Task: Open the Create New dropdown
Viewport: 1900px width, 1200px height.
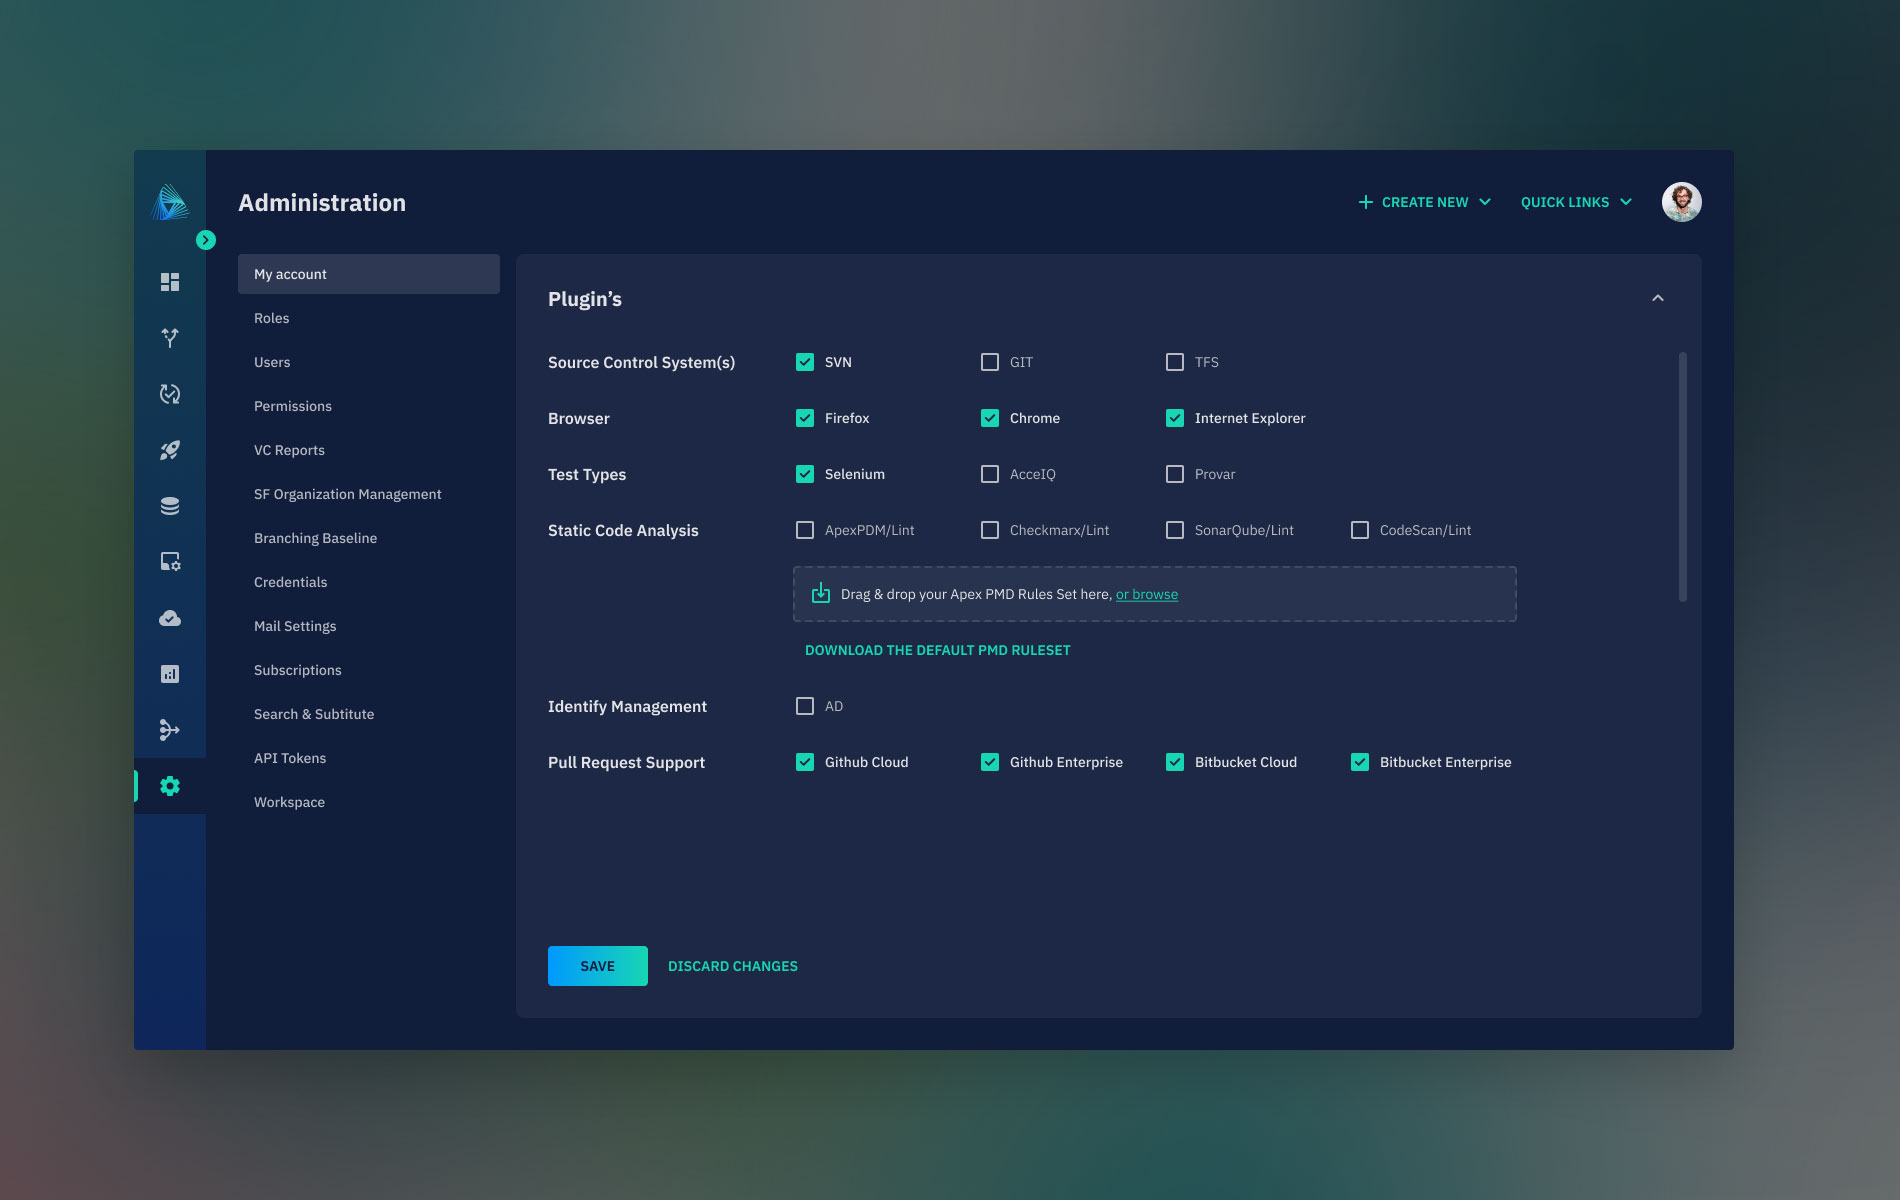Action: 1424,202
